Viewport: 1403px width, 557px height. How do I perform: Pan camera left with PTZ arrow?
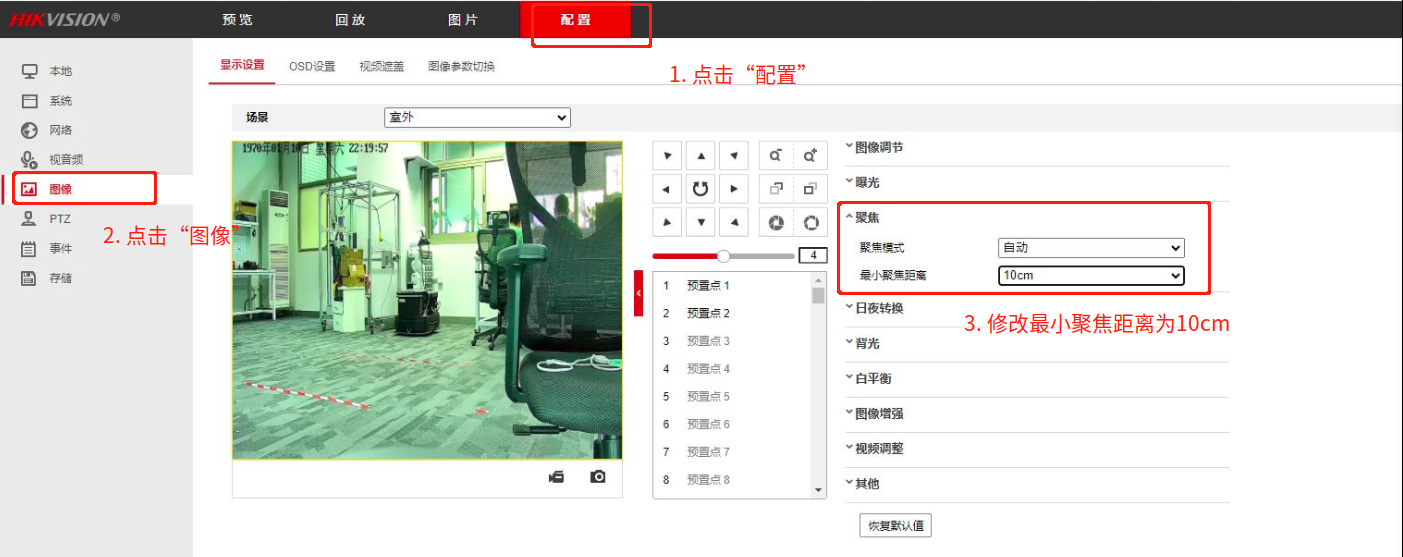tap(667, 188)
